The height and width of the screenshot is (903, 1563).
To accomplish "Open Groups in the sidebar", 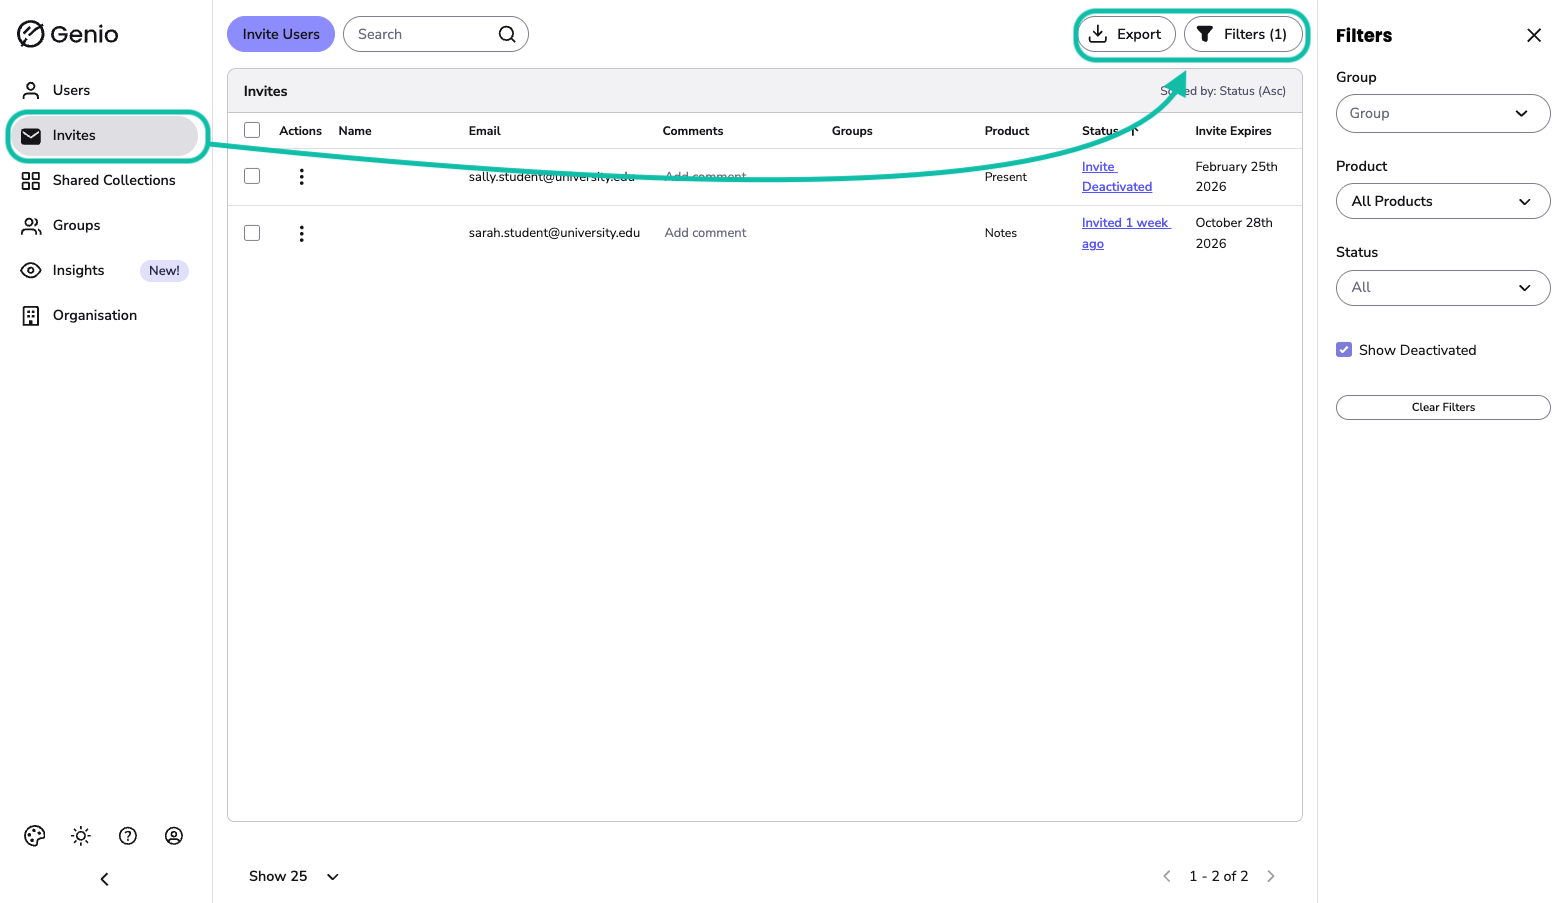I will point(104,225).
